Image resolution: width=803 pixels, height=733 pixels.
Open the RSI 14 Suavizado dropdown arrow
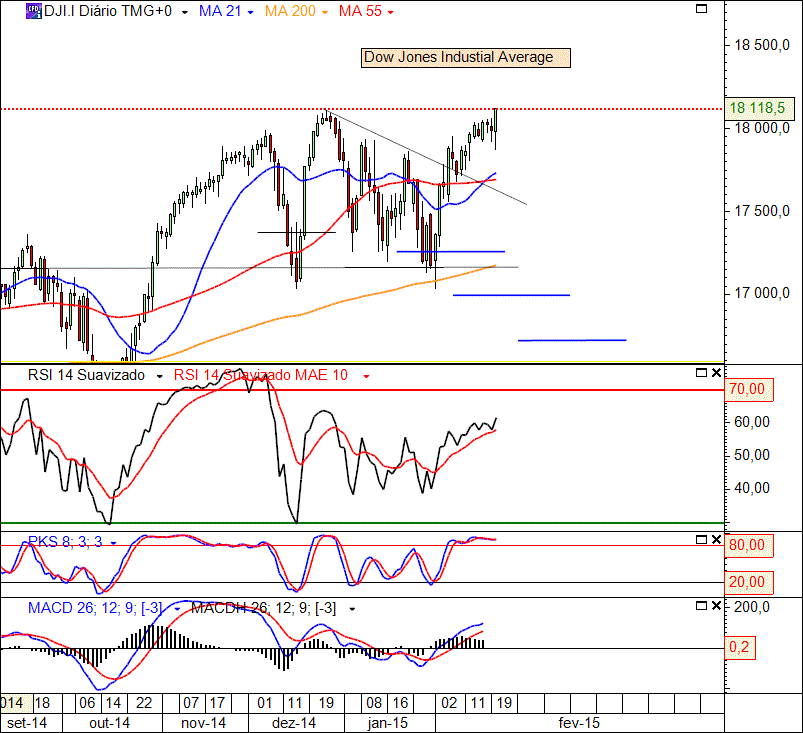pyautogui.click(x=159, y=376)
